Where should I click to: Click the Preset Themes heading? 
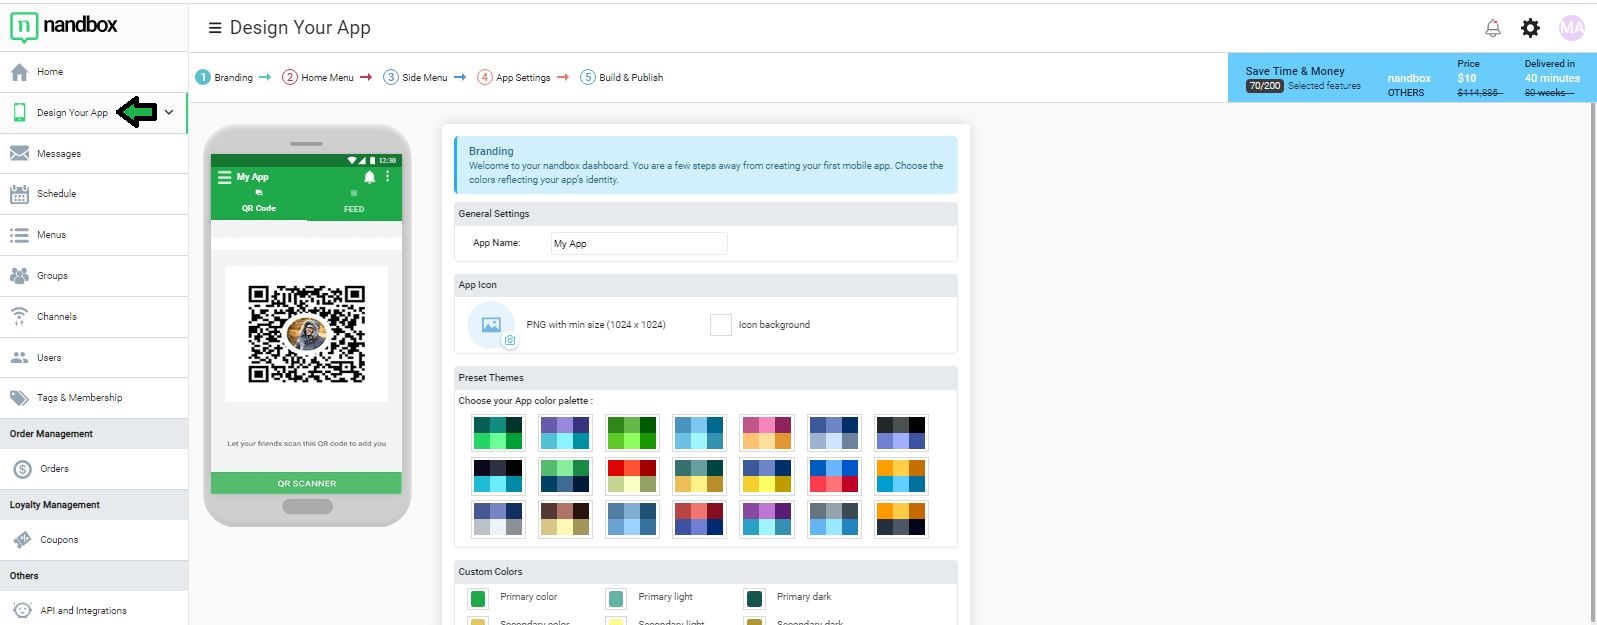pos(491,378)
